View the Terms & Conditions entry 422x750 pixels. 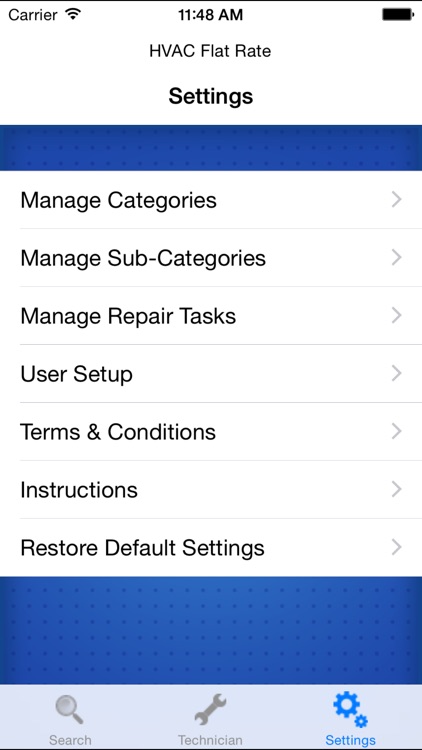211,431
